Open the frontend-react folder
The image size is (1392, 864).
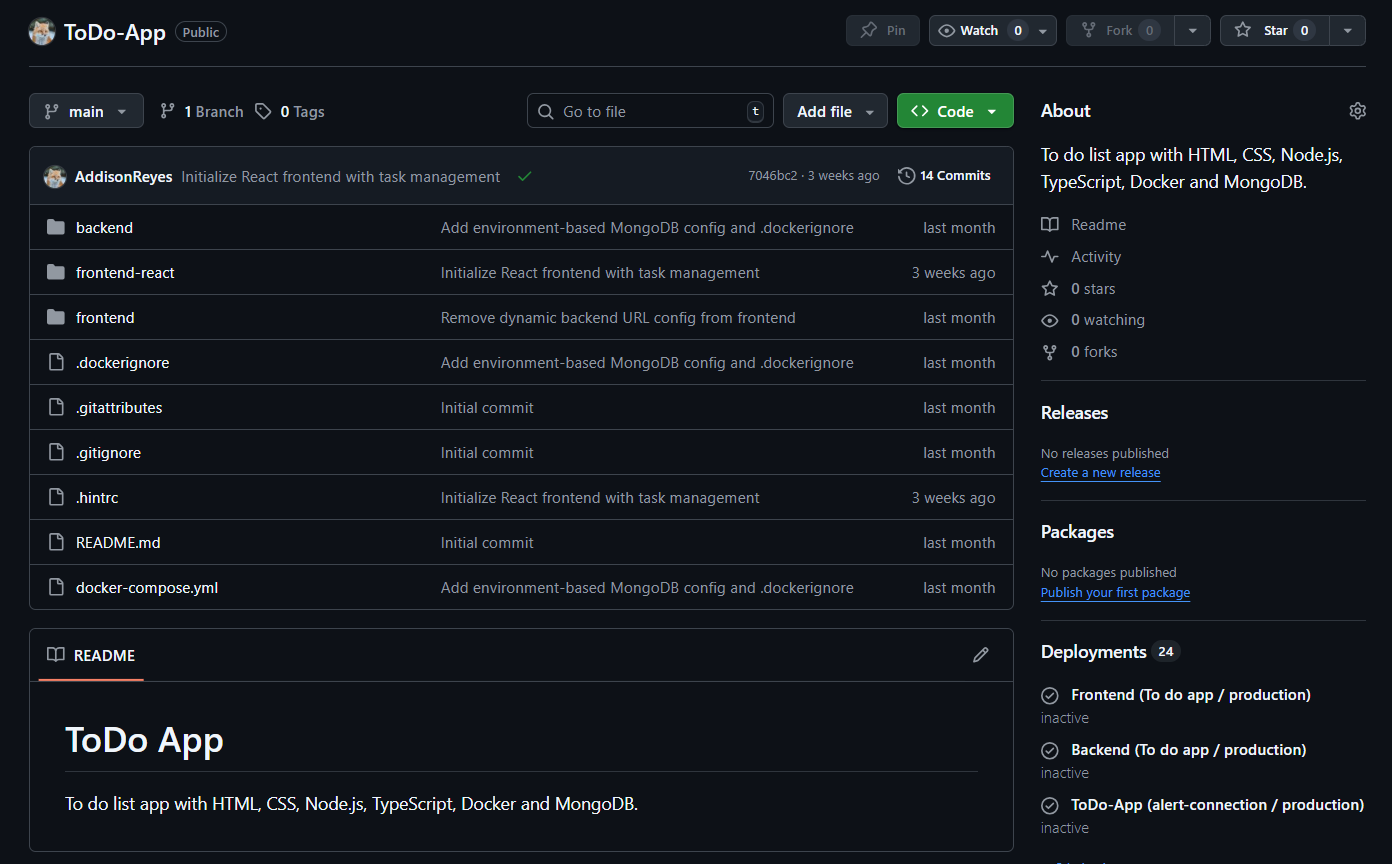(x=125, y=273)
